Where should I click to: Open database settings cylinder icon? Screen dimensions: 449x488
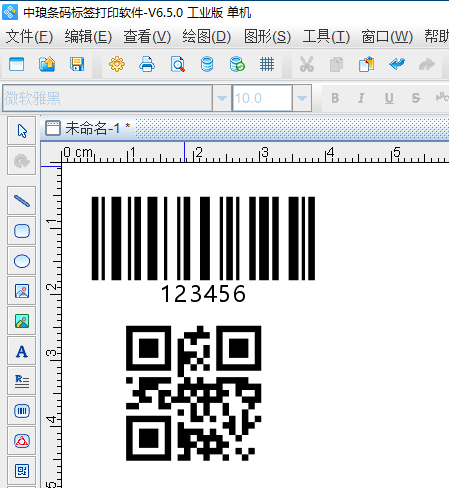click(207, 64)
